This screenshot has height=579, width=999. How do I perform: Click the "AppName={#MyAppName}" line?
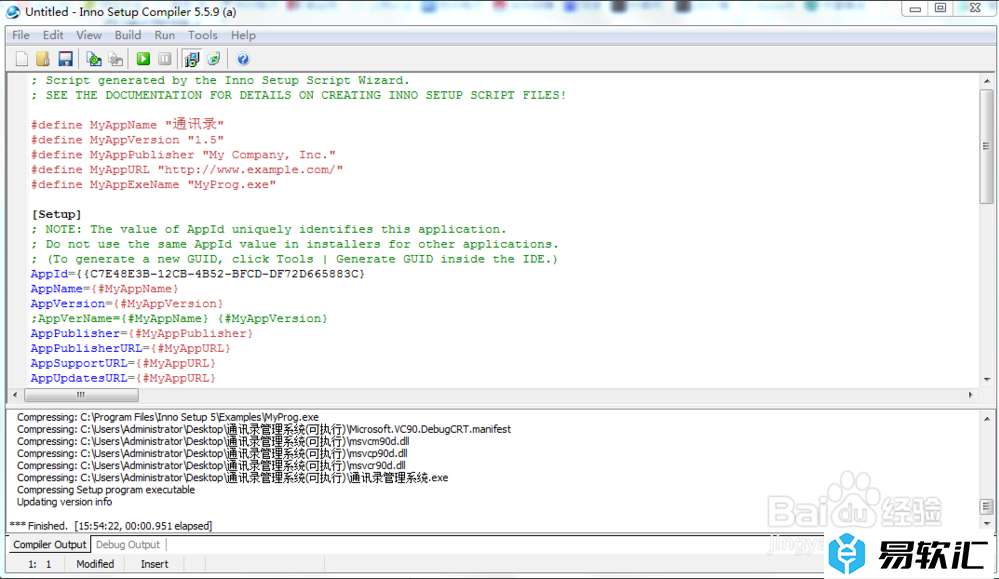[104, 289]
